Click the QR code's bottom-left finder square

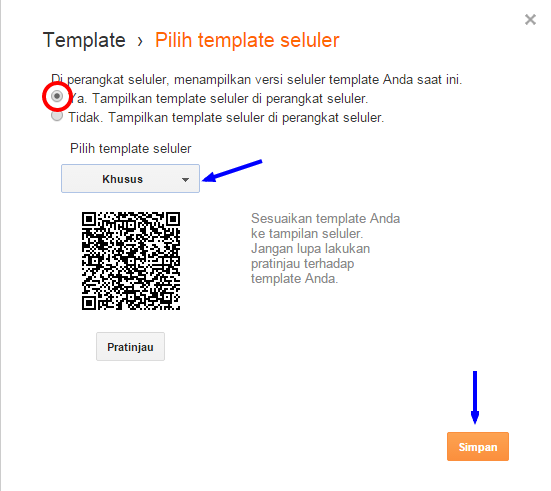click(89, 303)
